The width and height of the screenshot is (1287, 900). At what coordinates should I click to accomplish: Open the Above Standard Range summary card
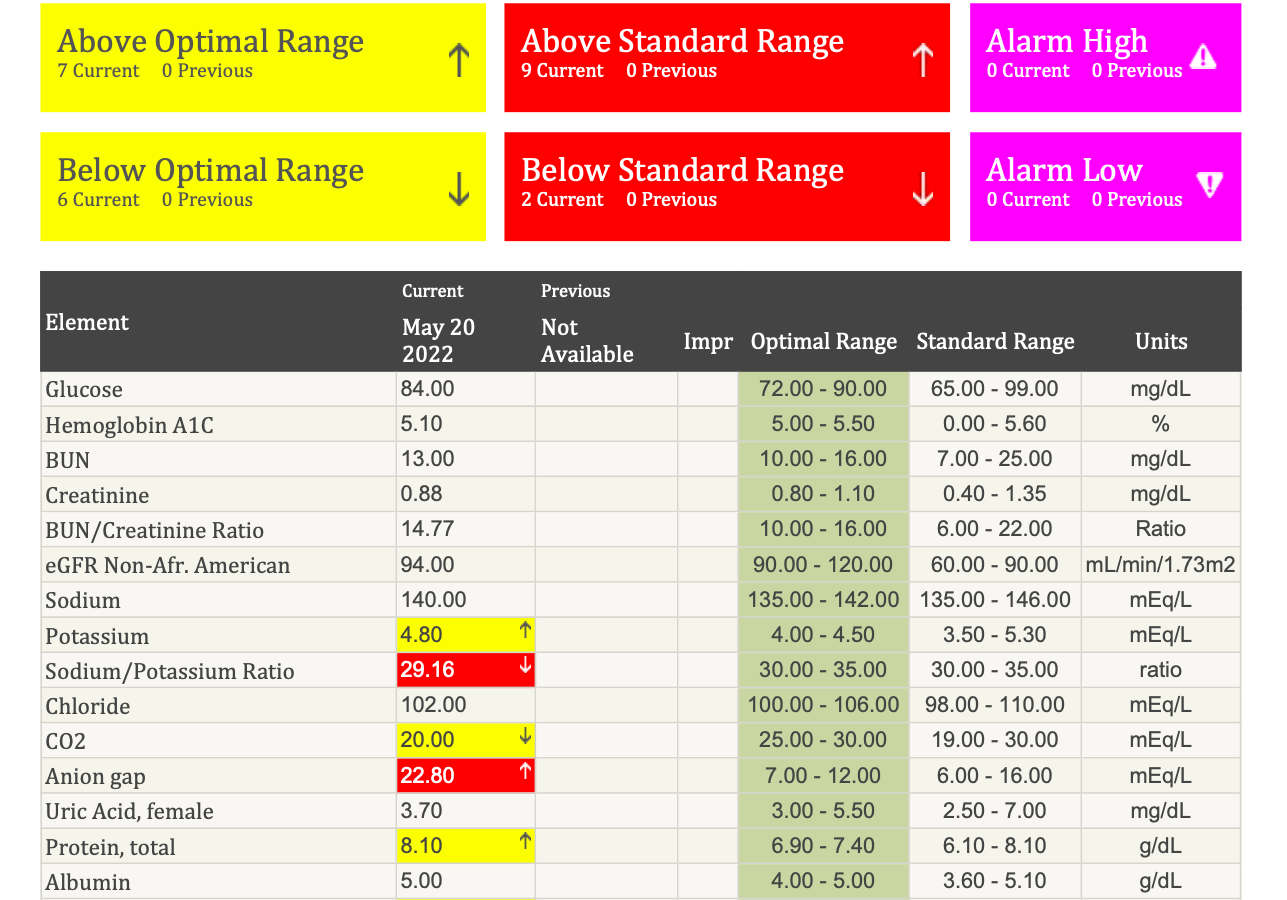pyautogui.click(x=727, y=58)
